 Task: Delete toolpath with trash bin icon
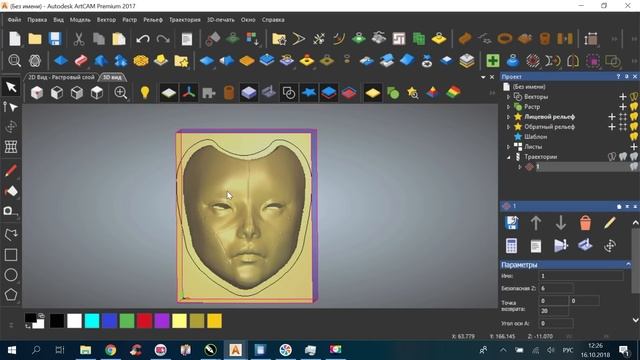pos(585,223)
